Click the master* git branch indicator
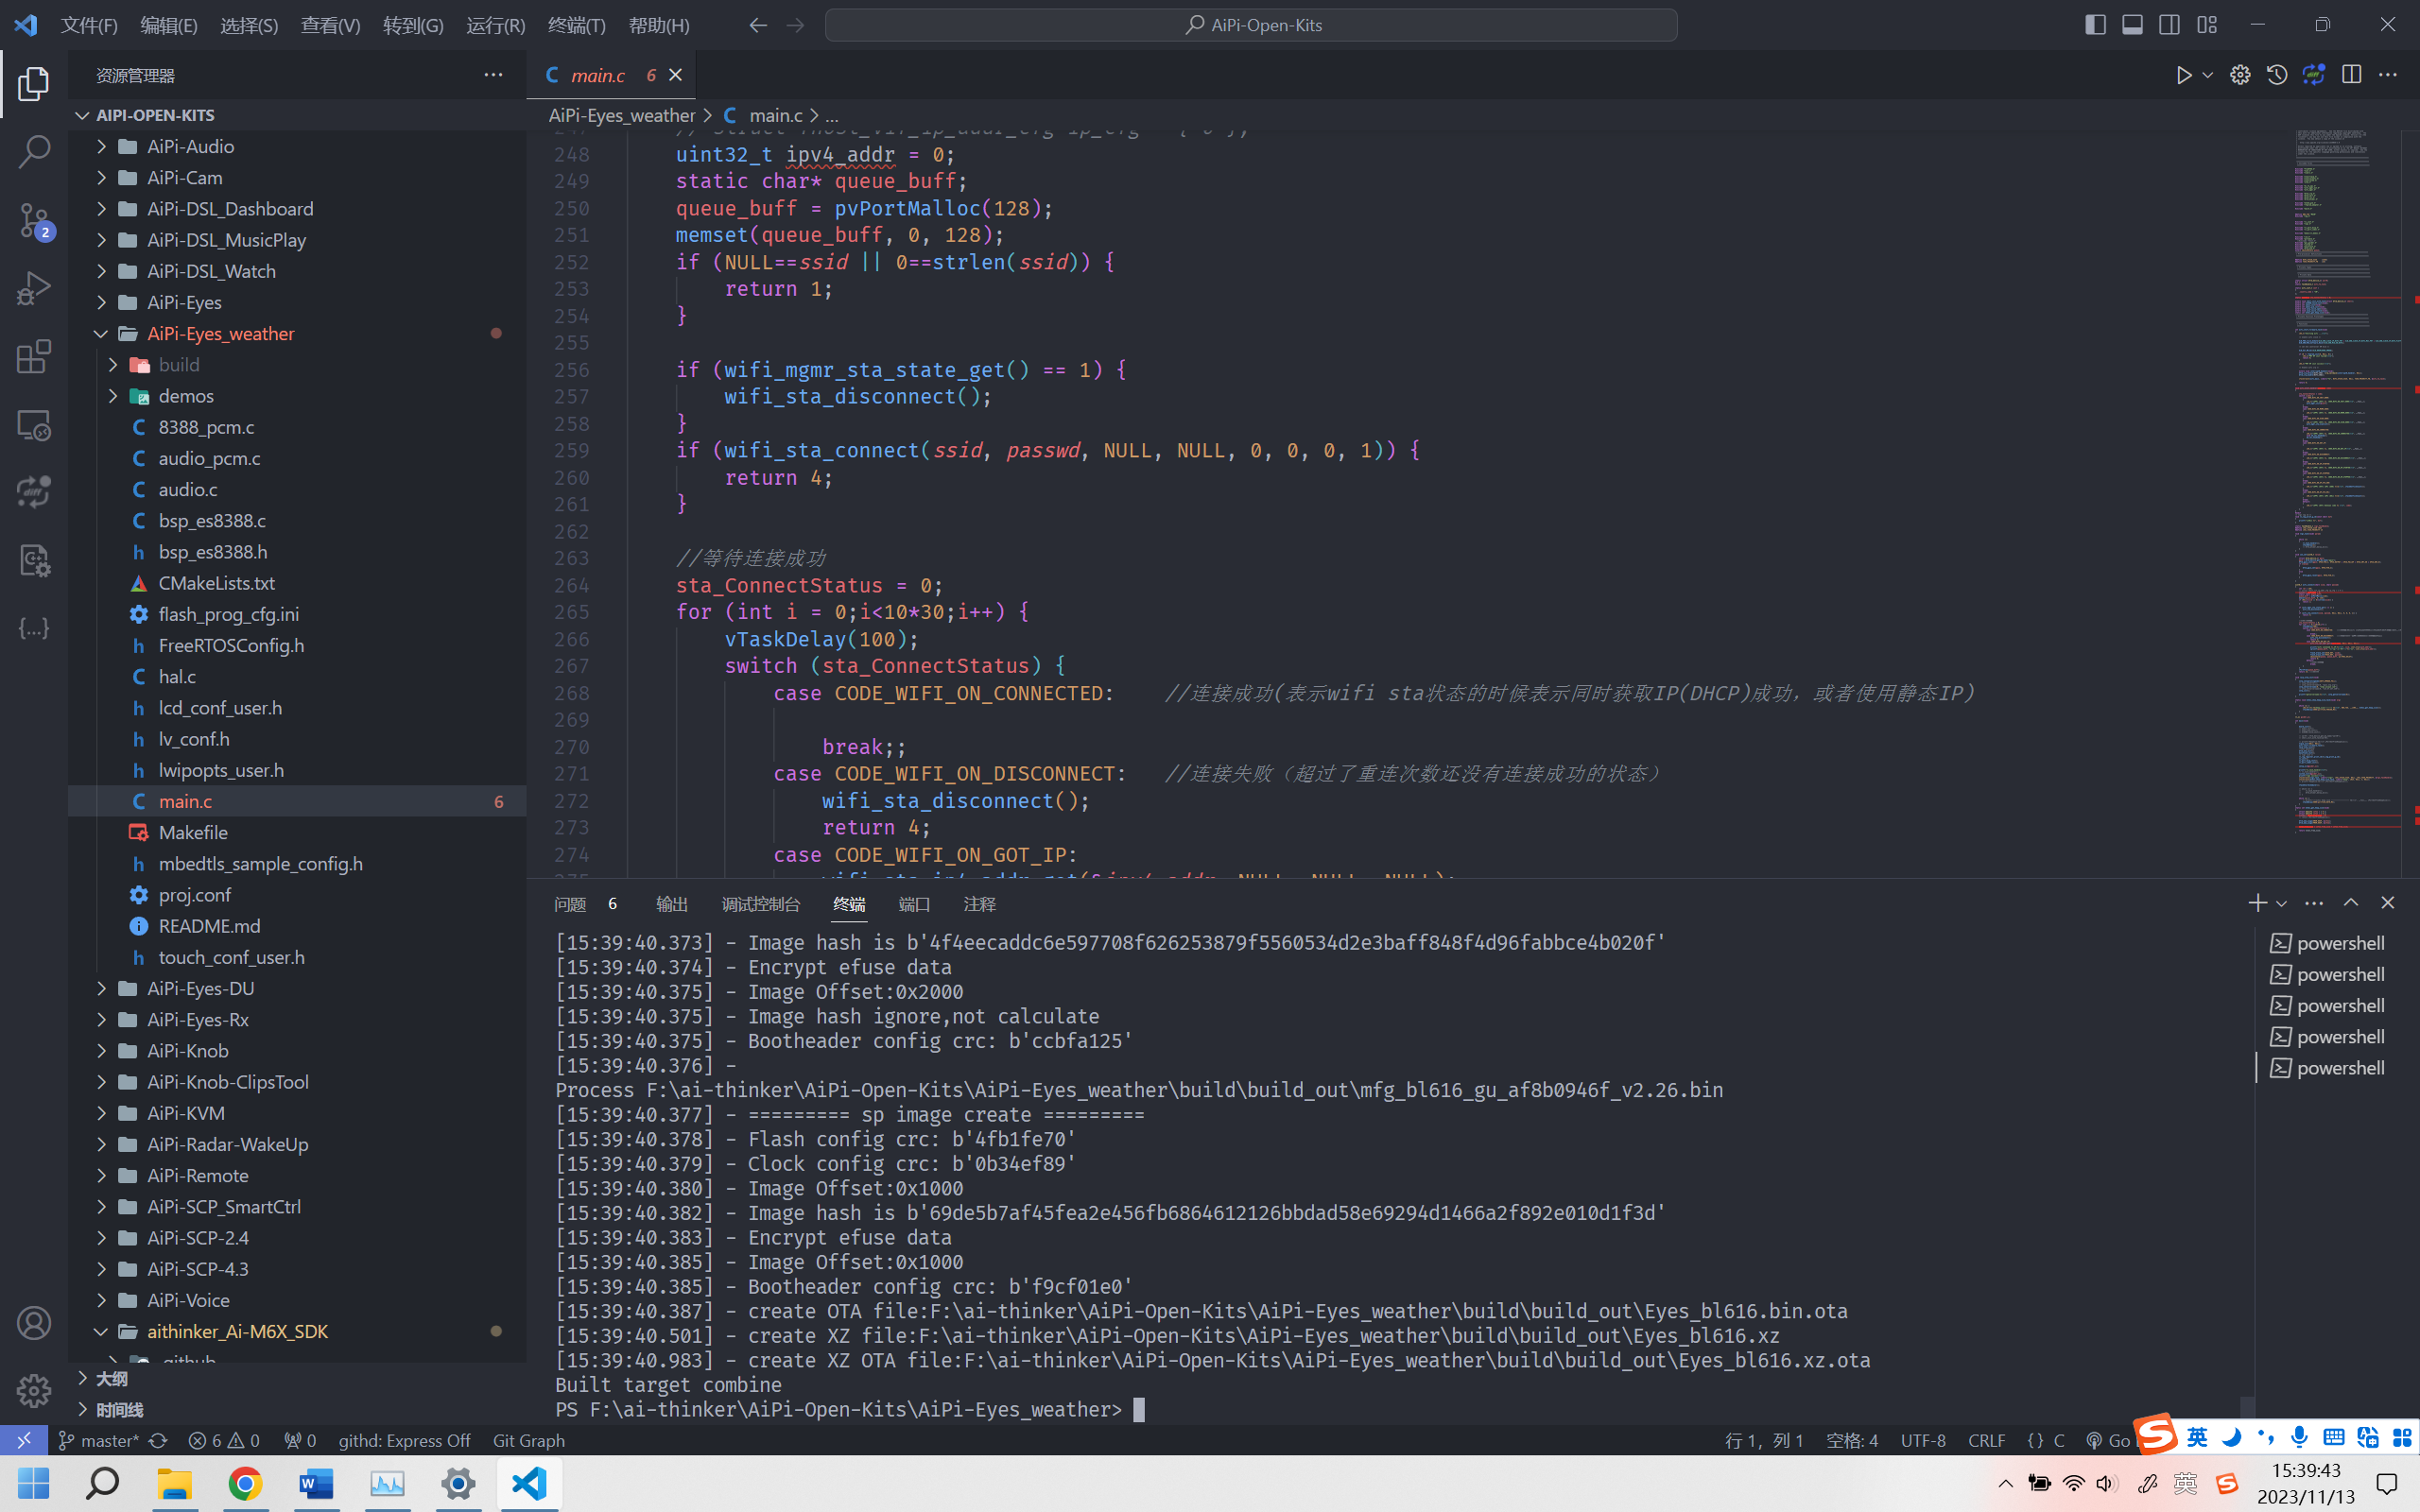This screenshot has width=2420, height=1512. coord(98,1440)
